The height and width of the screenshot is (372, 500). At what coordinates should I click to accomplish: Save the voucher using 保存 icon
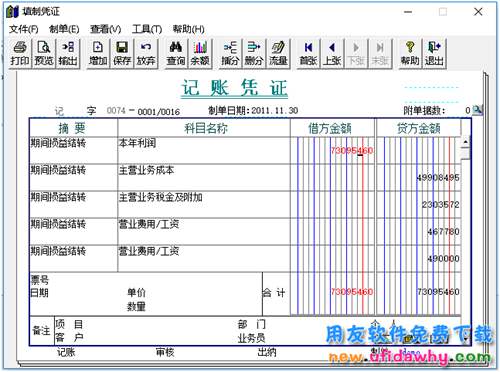tap(122, 53)
